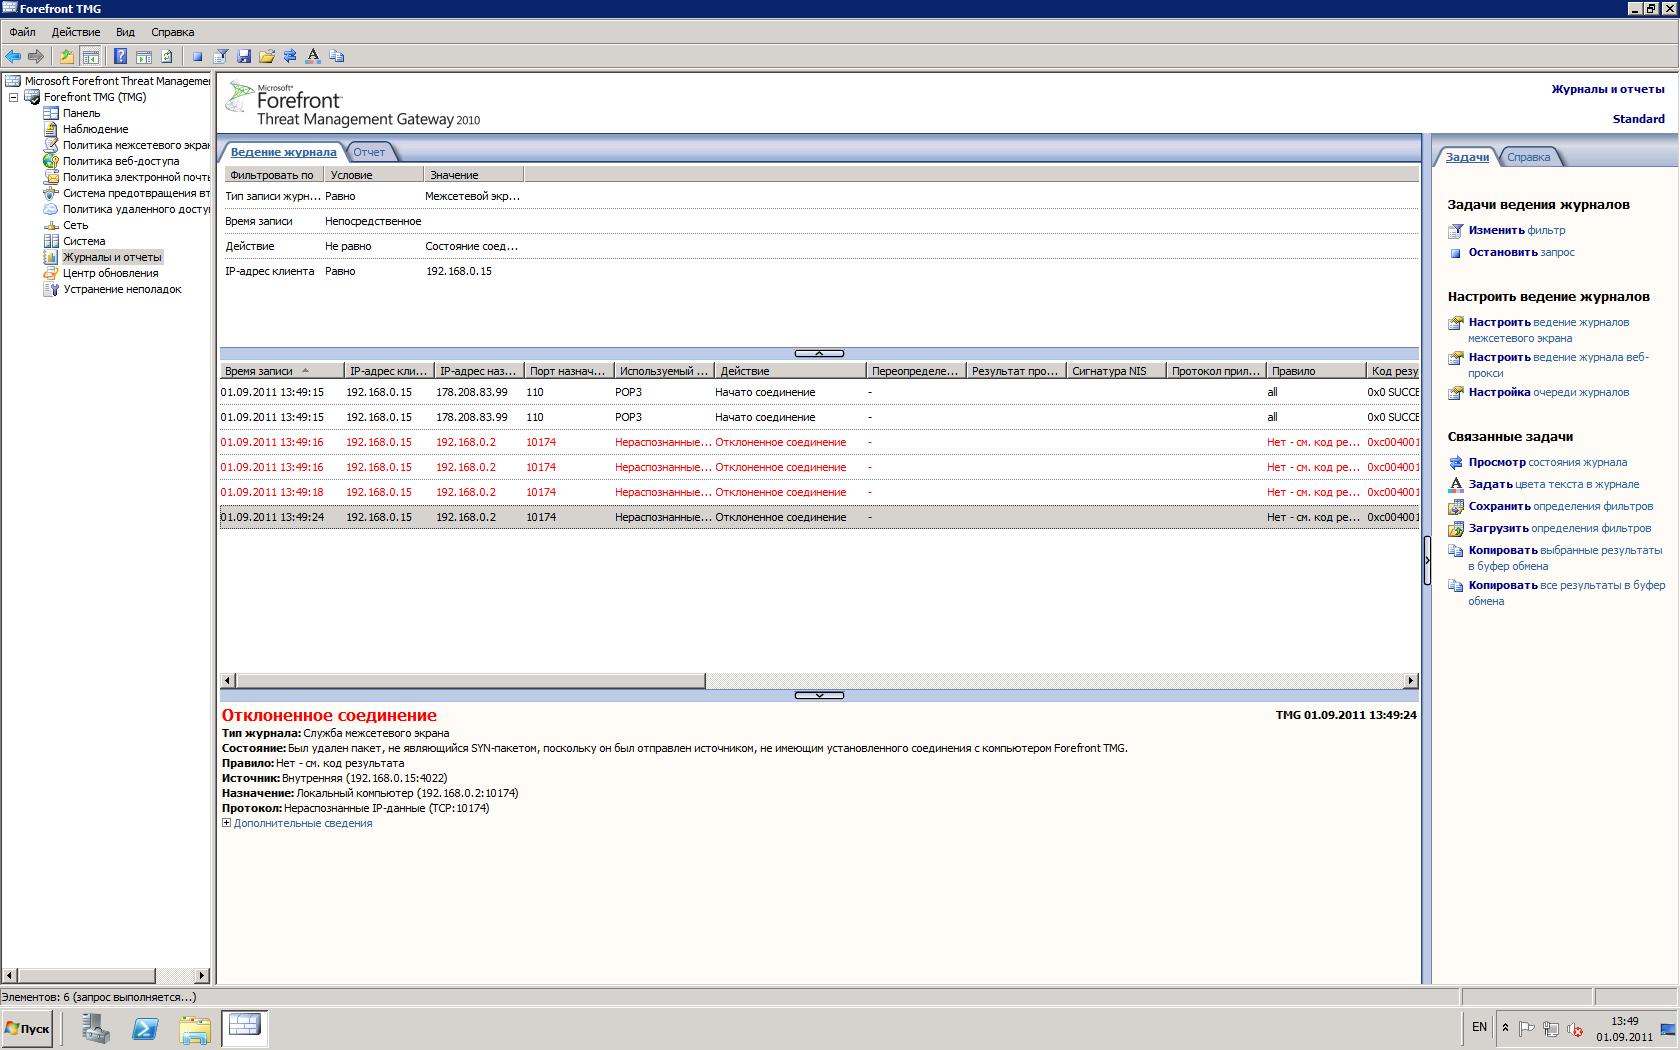The image size is (1680, 1050).
Task: Click the Up one level folder icon
Action: [x=66, y=56]
